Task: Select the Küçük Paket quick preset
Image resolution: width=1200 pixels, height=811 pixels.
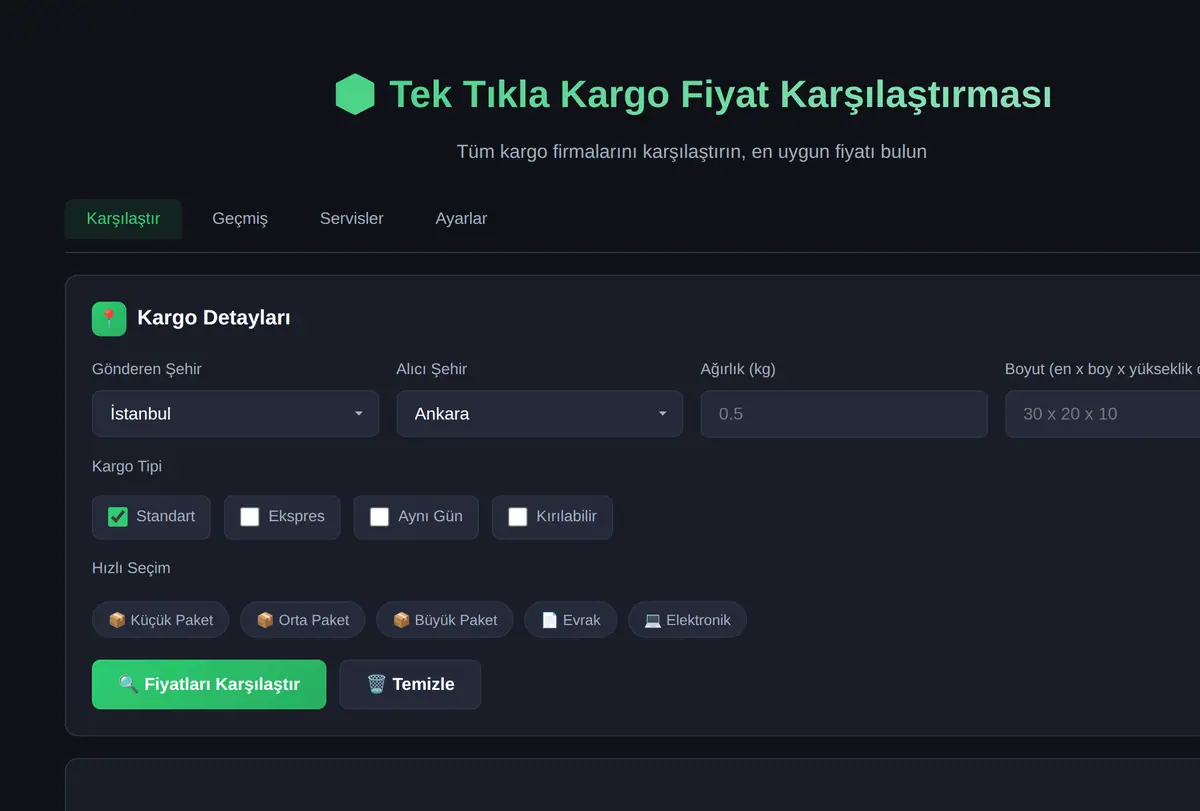Action: [160, 620]
